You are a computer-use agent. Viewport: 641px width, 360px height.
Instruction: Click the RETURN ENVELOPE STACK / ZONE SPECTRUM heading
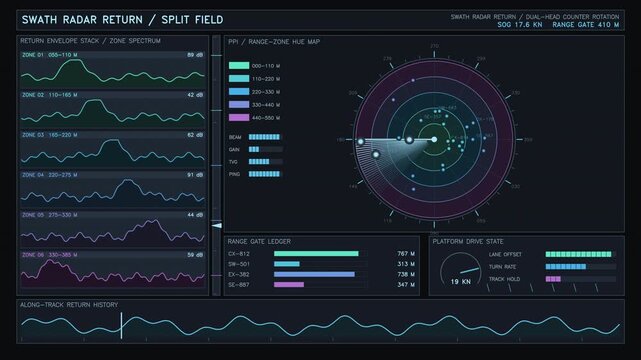tap(90, 41)
